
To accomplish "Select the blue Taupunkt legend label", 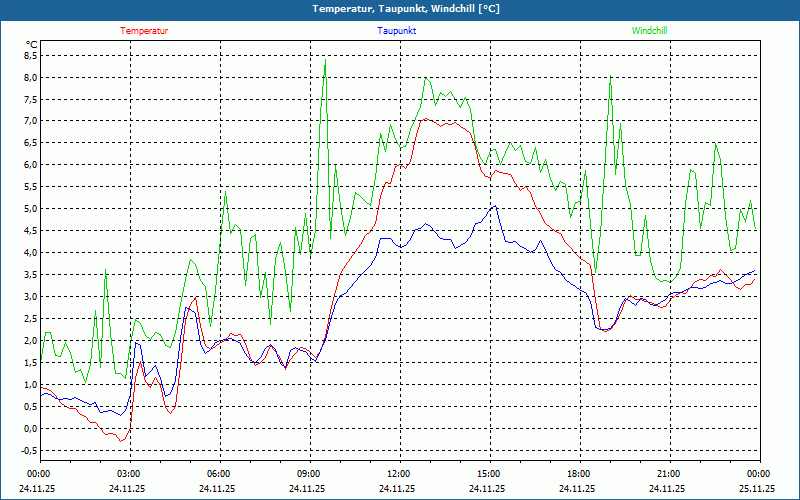I will point(397,31).
